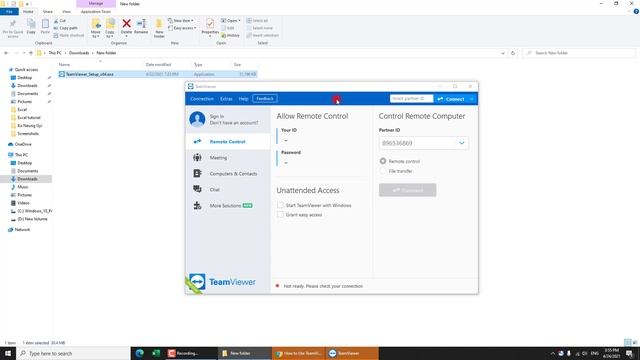Click the Feedback button in TeamViewer
This screenshot has width=640, height=360.
[265, 99]
